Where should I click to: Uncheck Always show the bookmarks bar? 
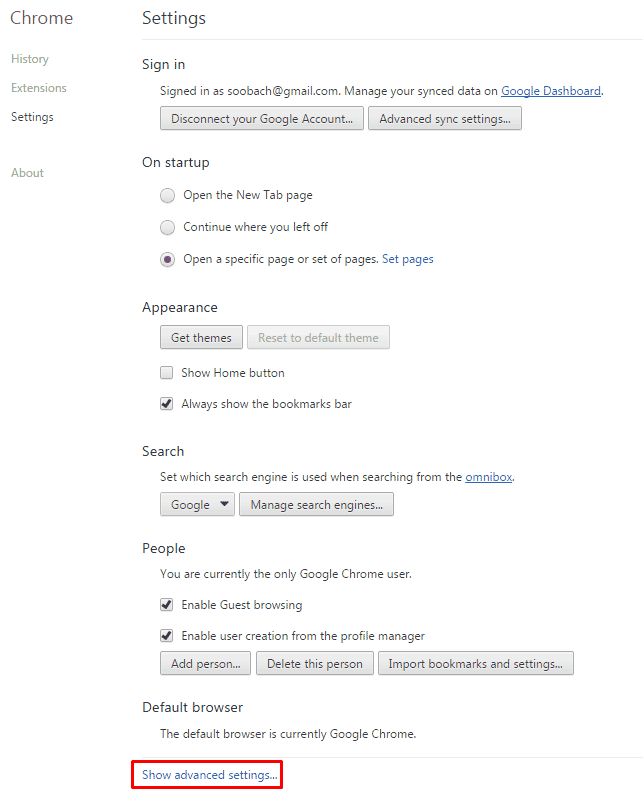[166, 404]
